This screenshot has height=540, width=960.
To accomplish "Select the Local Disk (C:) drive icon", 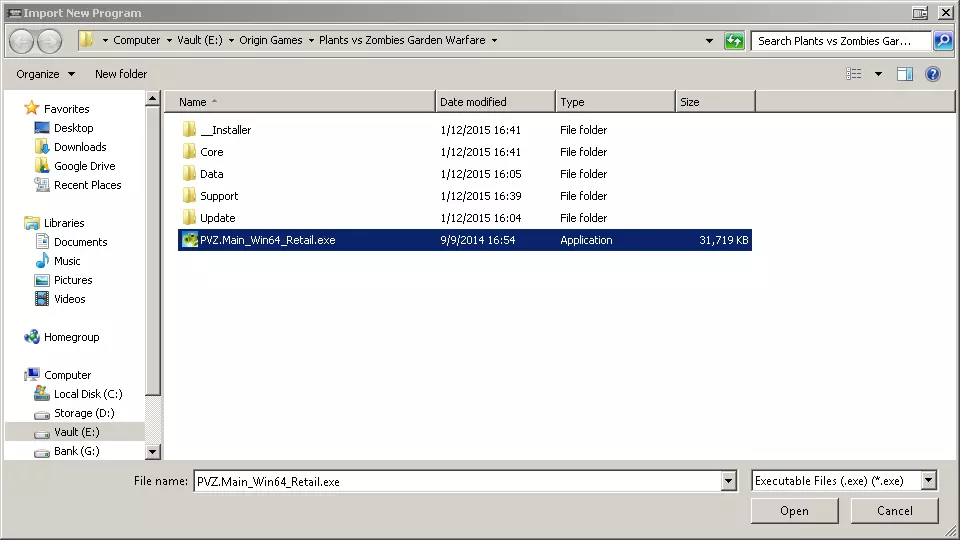I will [x=42, y=394].
